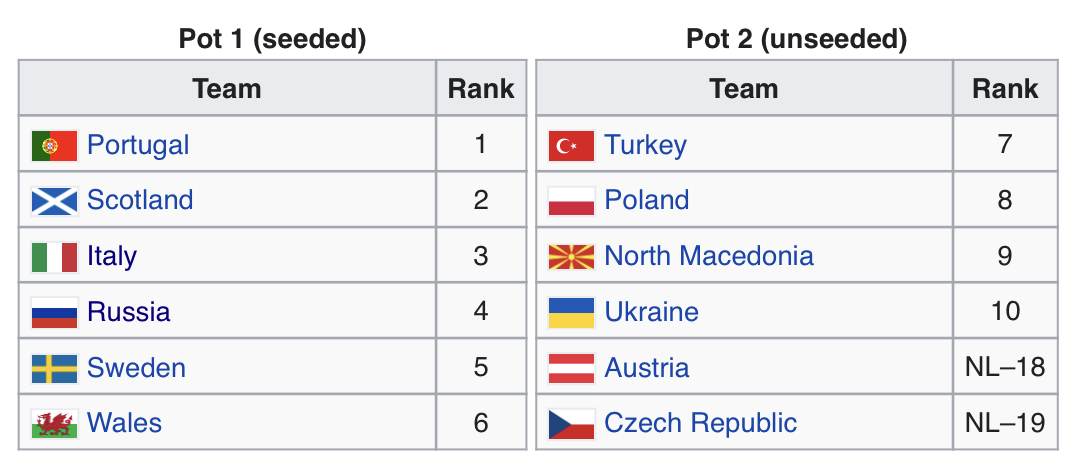The width and height of the screenshot is (1084, 467).
Task: Follow the Sweden link
Action: pyautogui.click(x=136, y=367)
